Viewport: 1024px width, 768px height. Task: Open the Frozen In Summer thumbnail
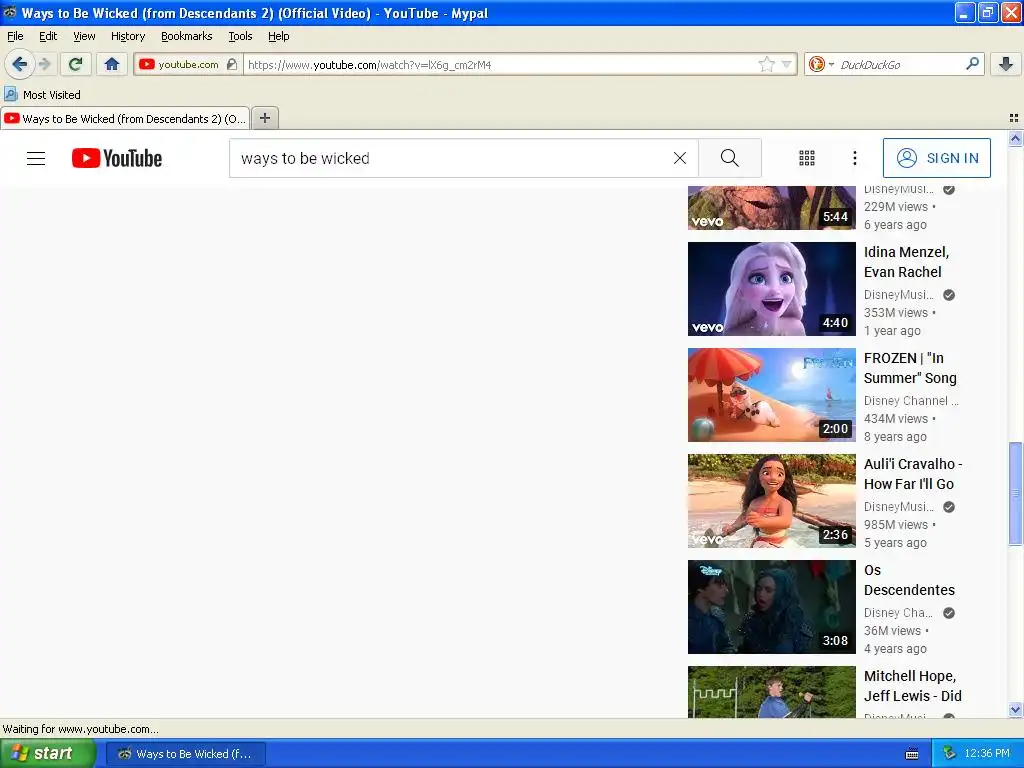(772, 395)
